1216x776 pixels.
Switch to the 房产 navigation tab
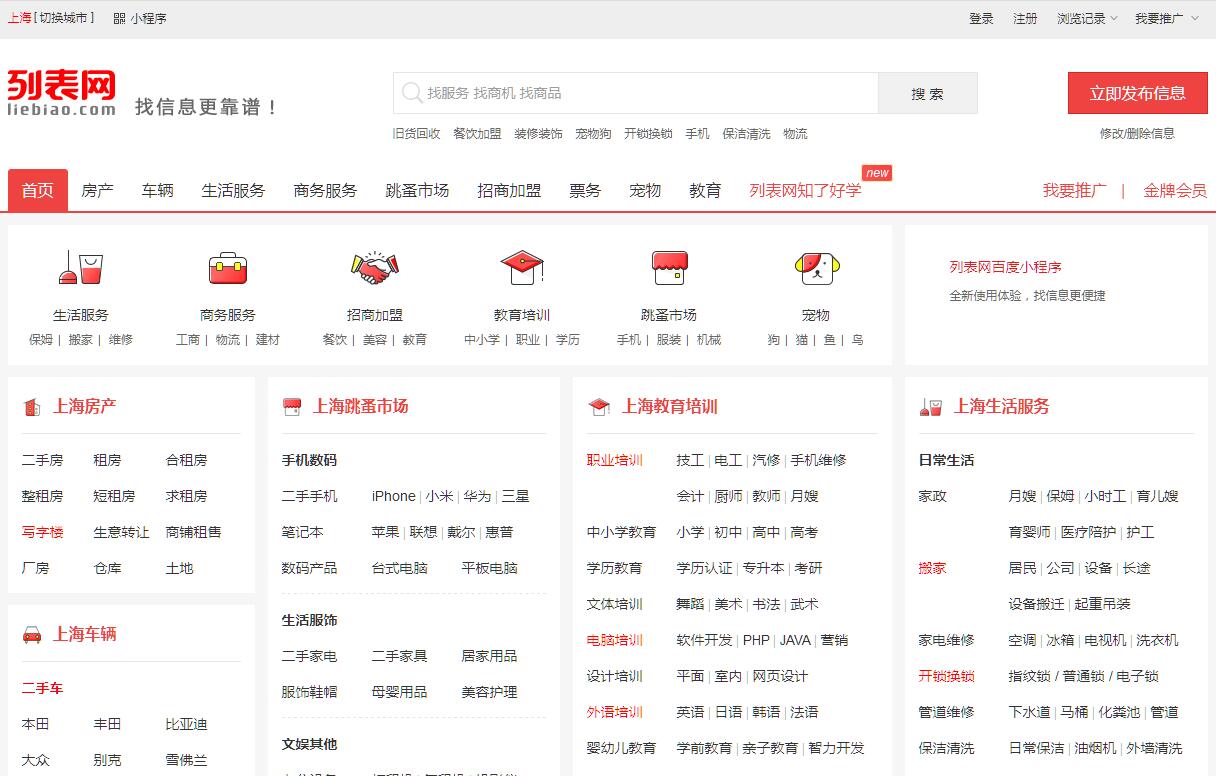tap(97, 190)
